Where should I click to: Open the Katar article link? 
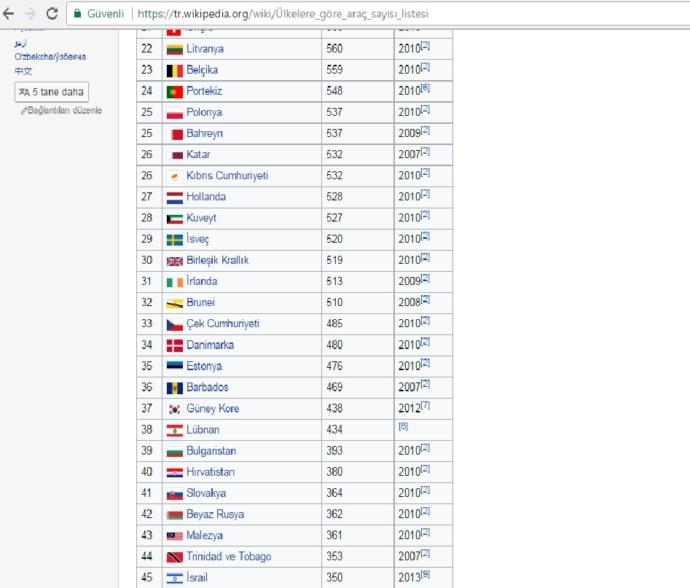[x=198, y=154]
